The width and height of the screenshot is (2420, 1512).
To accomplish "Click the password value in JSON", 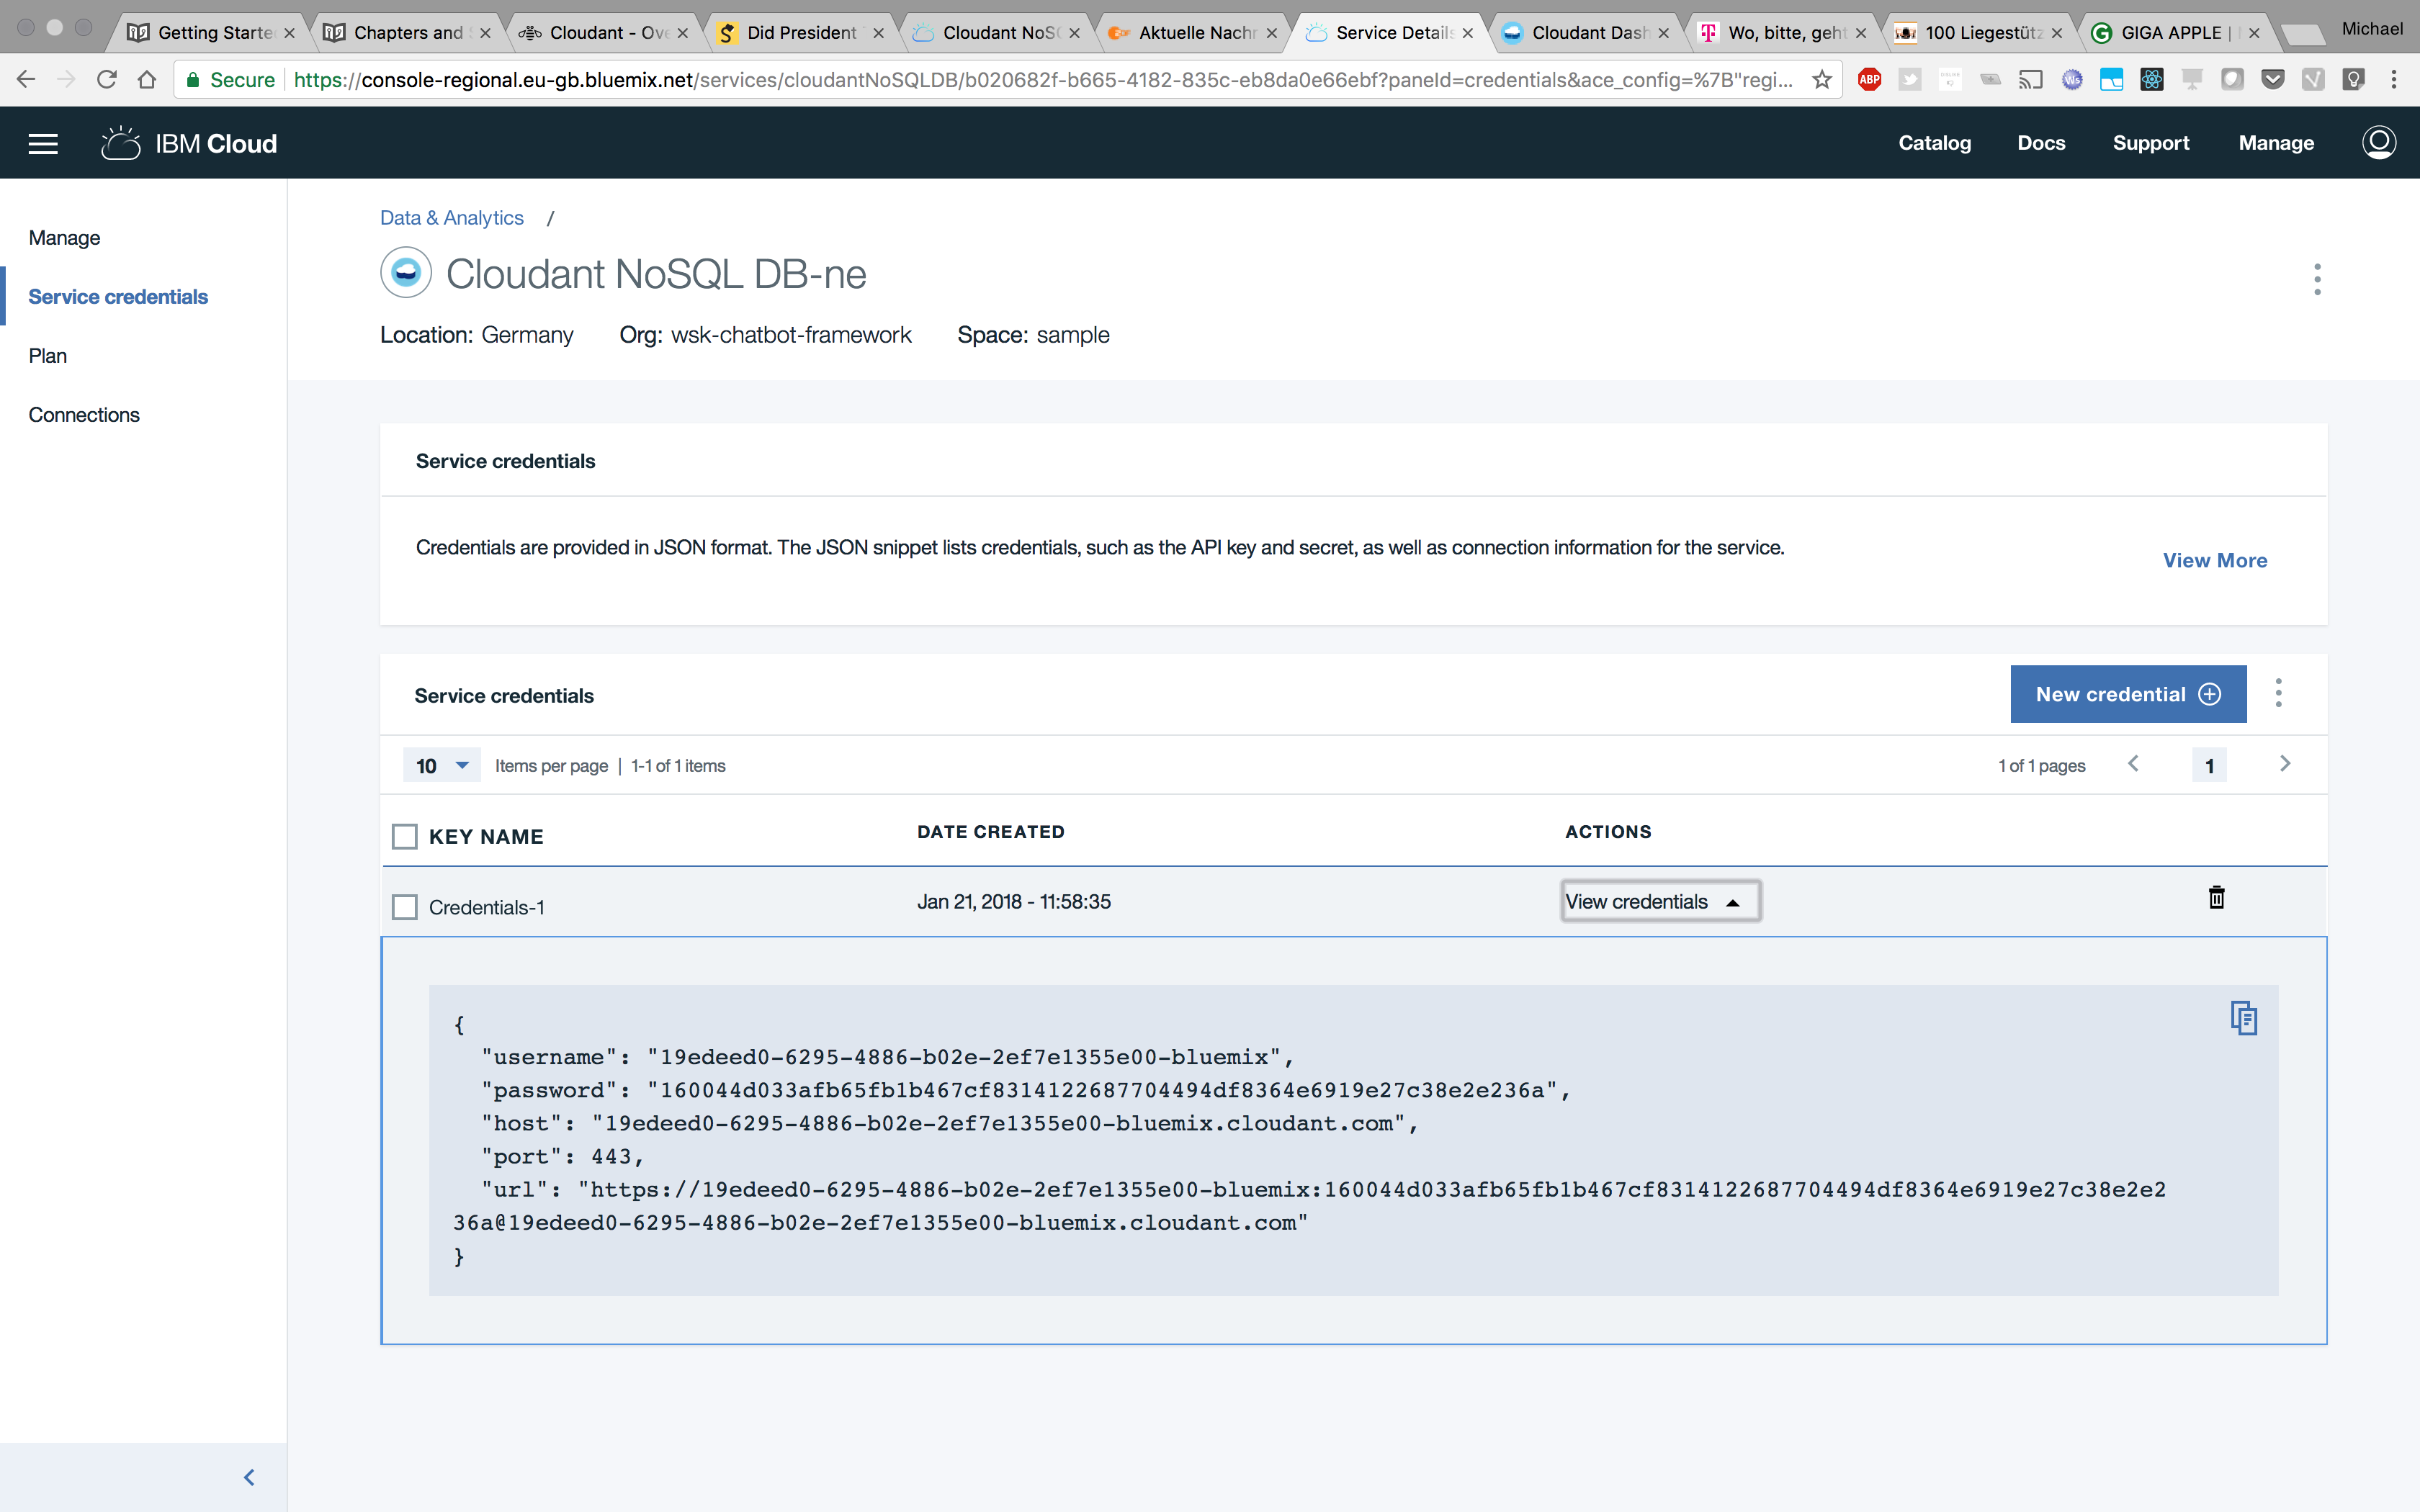I will click(1103, 1090).
